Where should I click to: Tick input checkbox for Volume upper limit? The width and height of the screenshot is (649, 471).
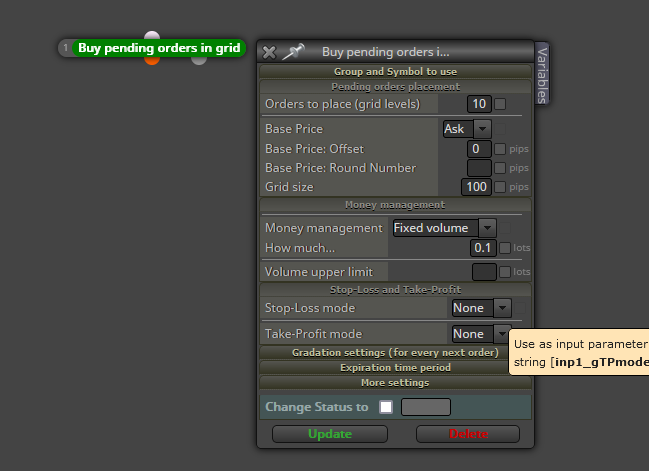[505, 272]
